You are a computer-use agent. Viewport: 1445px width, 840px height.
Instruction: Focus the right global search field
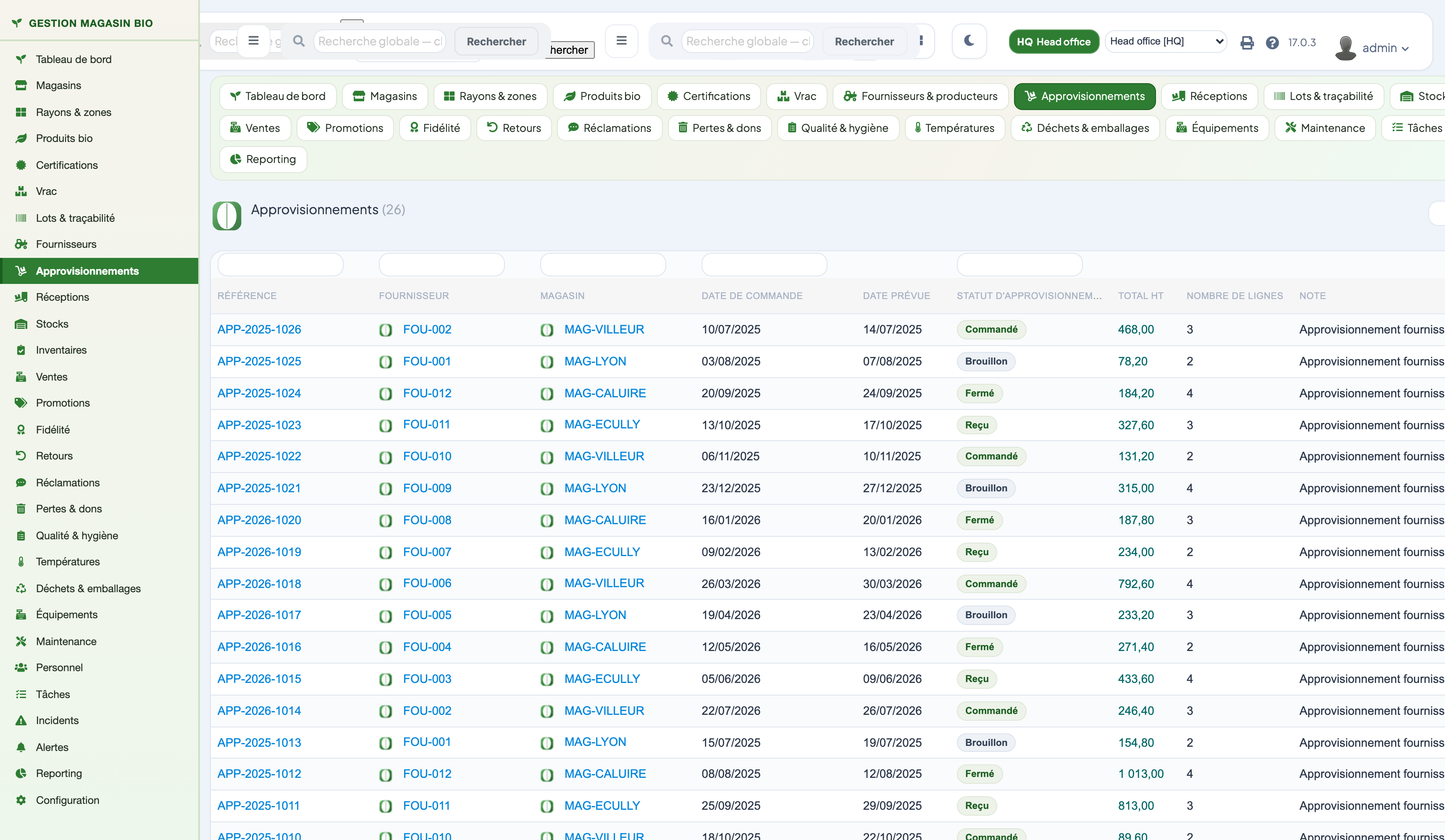point(749,41)
